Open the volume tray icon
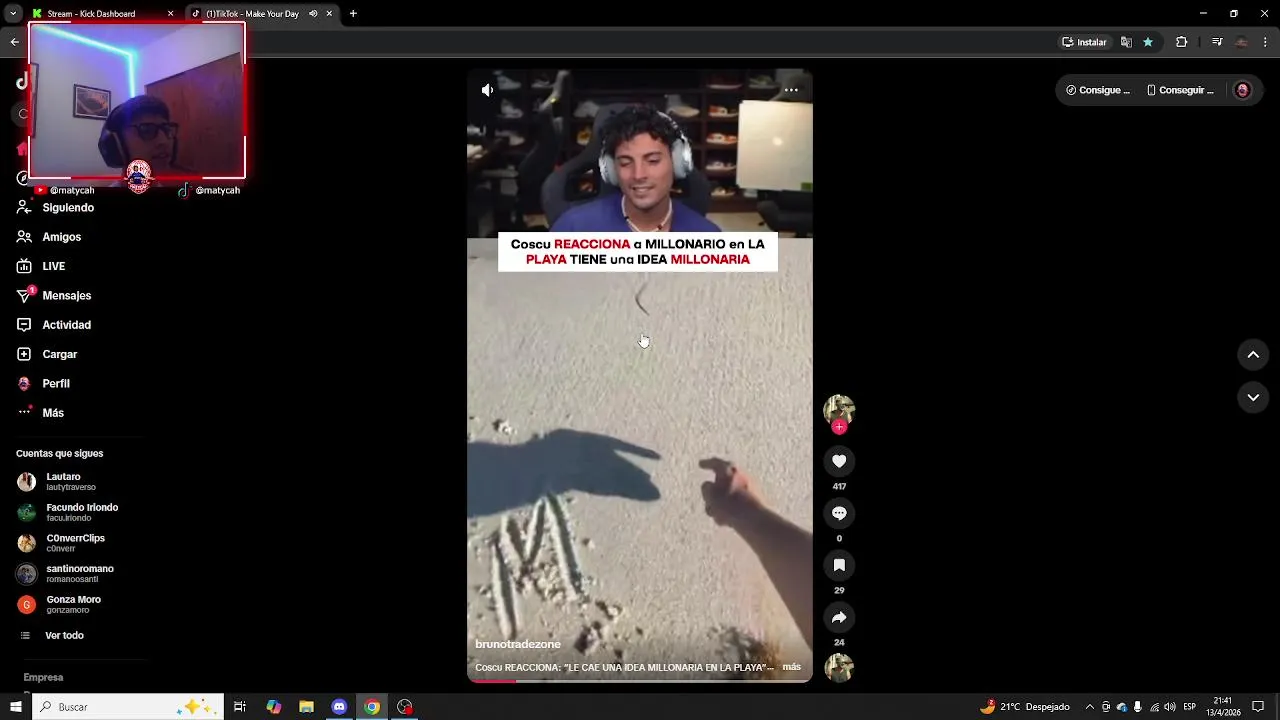The image size is (1280, 720). pyautogui.click(x=1170, y=707)
